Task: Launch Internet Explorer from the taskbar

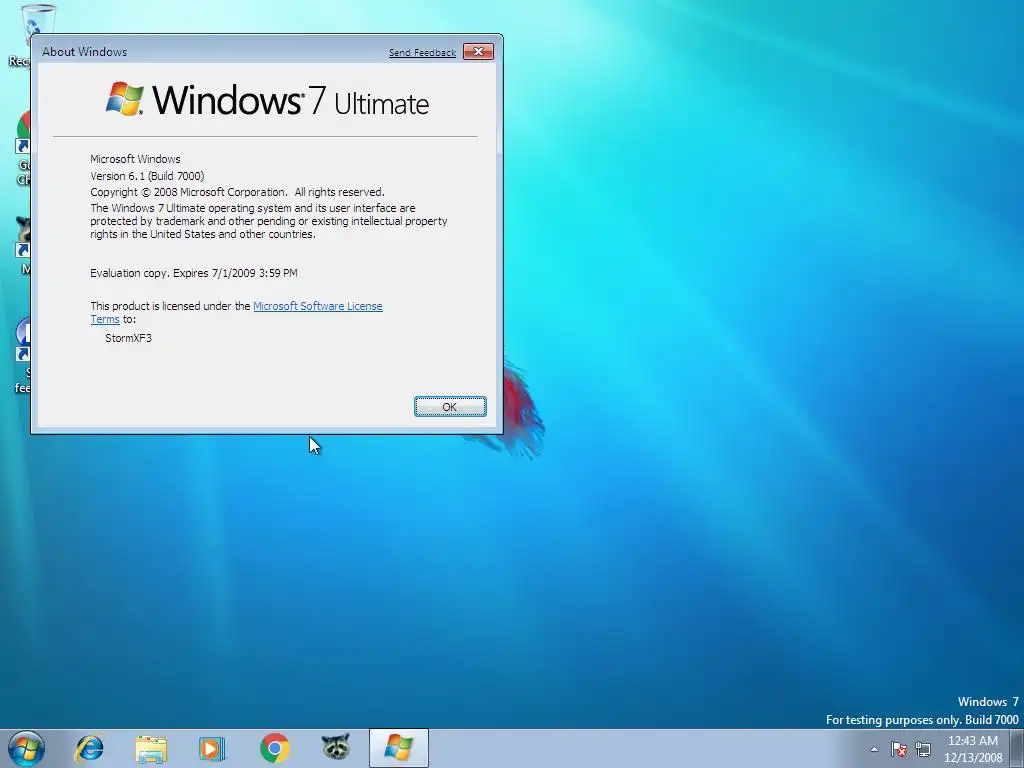Action: [x=89, y=748]
